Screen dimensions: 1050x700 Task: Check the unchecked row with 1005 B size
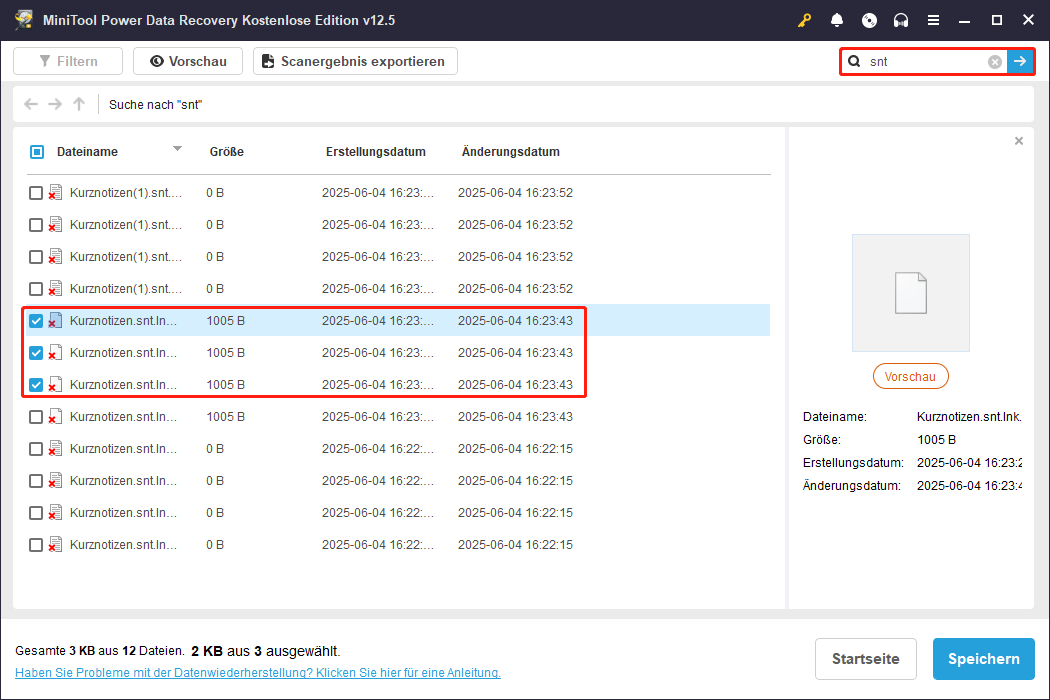(36, 417)
